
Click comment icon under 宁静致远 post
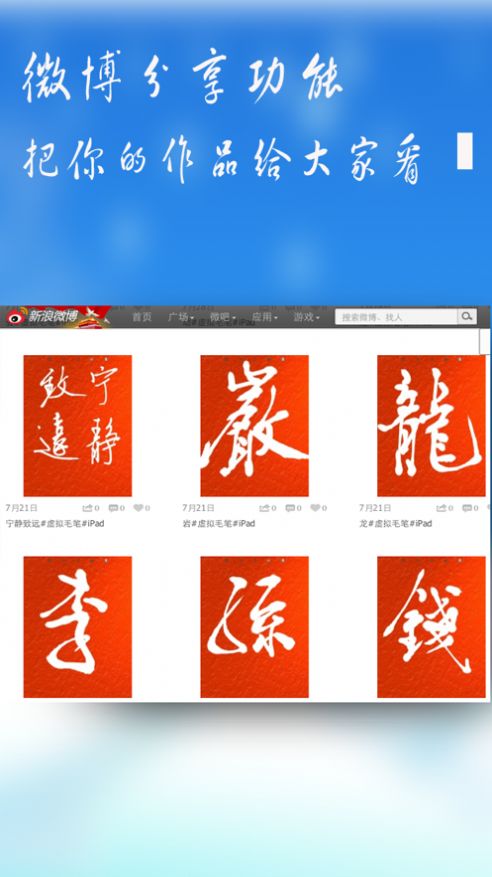[113, 508]
